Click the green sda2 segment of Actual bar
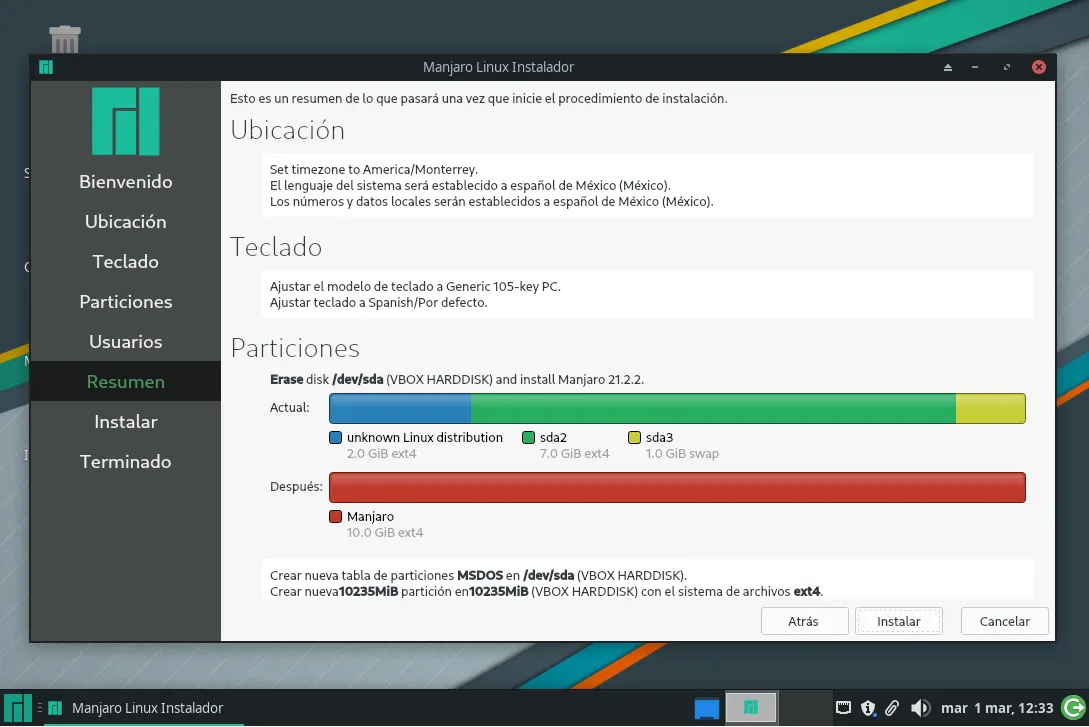This screenshot has height=727, width=1089. coord(713,408)
